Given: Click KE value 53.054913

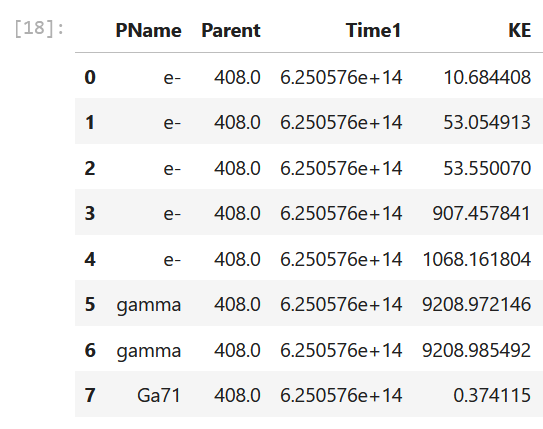Looking at the screenshot, I should click(487, 123).
